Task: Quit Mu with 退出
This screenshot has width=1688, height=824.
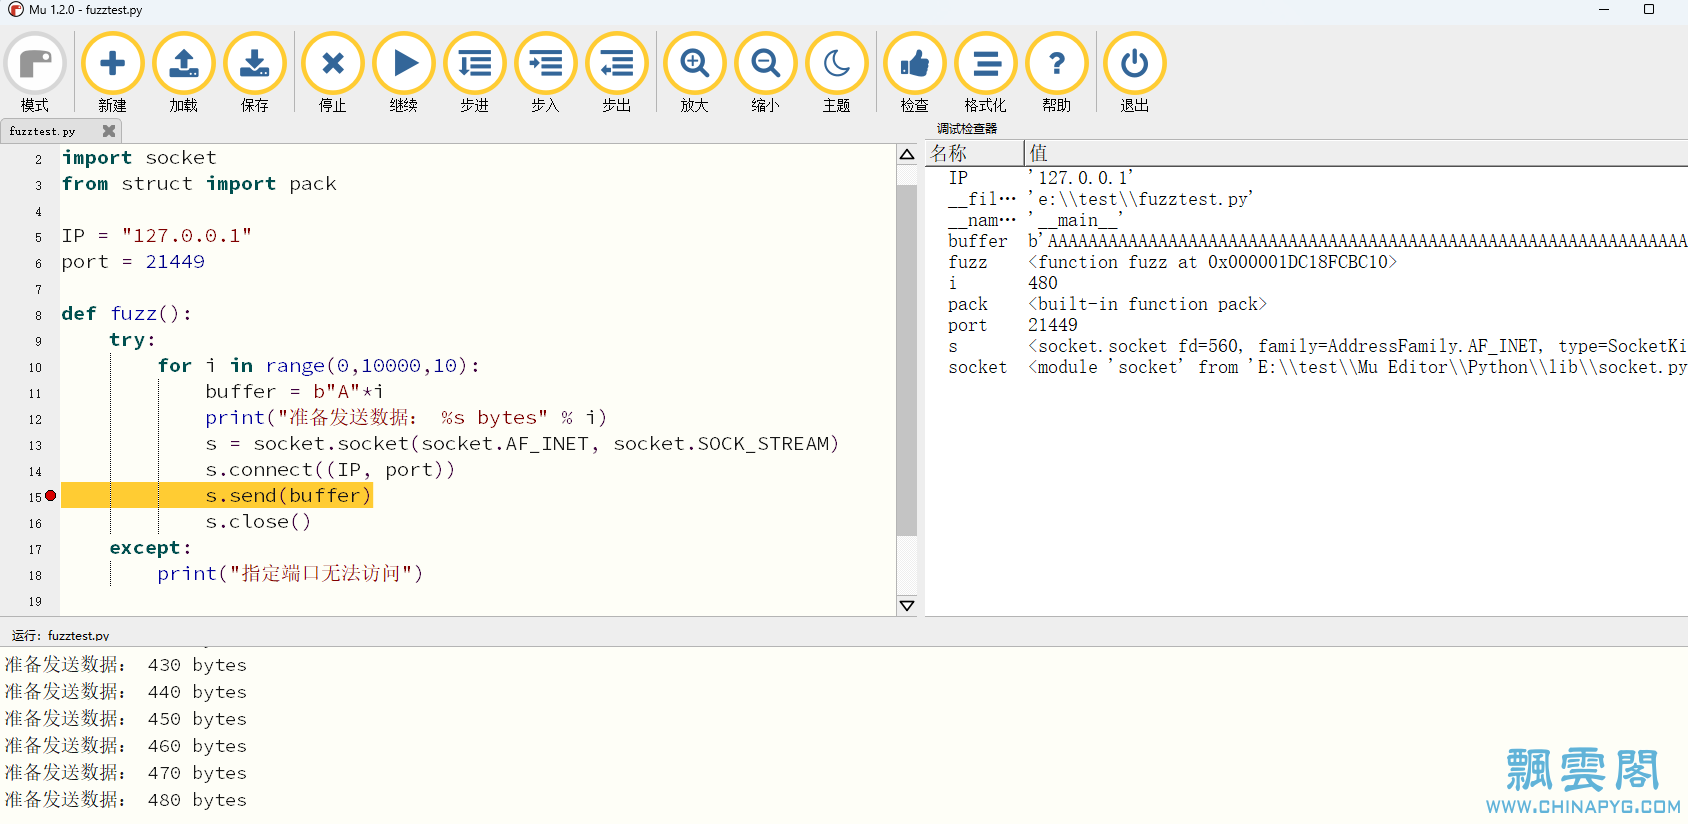Action: pyautogui.click(x=1134, y=72)
